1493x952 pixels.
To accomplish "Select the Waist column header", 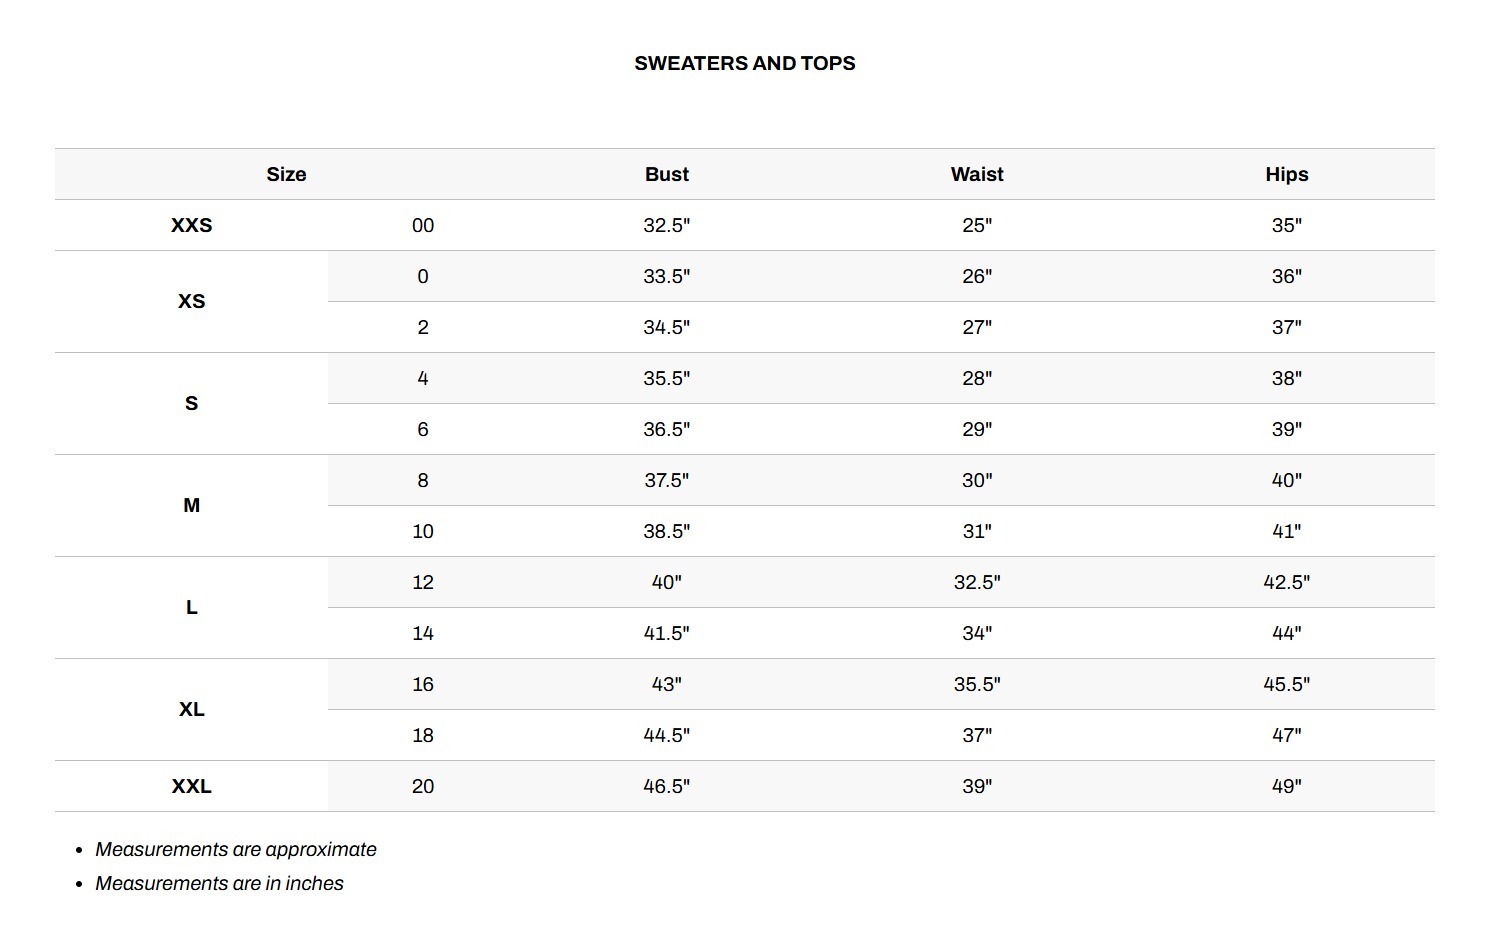I will tap(977, 174).
